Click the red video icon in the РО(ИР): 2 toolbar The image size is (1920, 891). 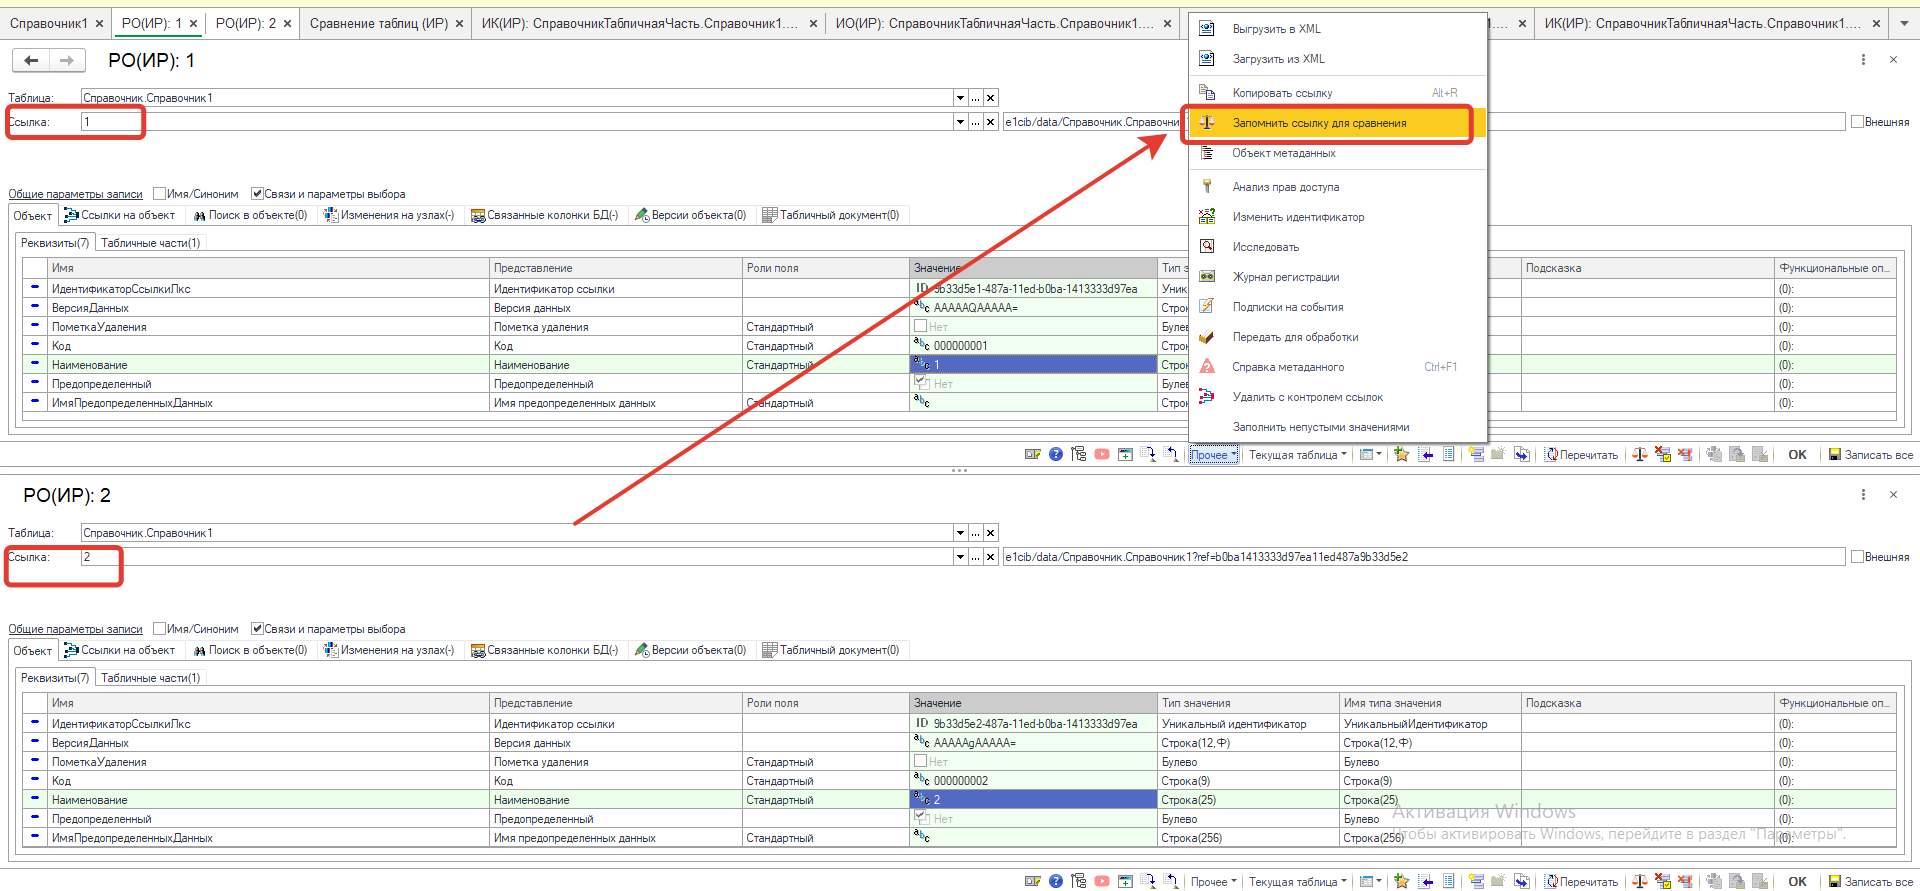tap(1102, 882)
